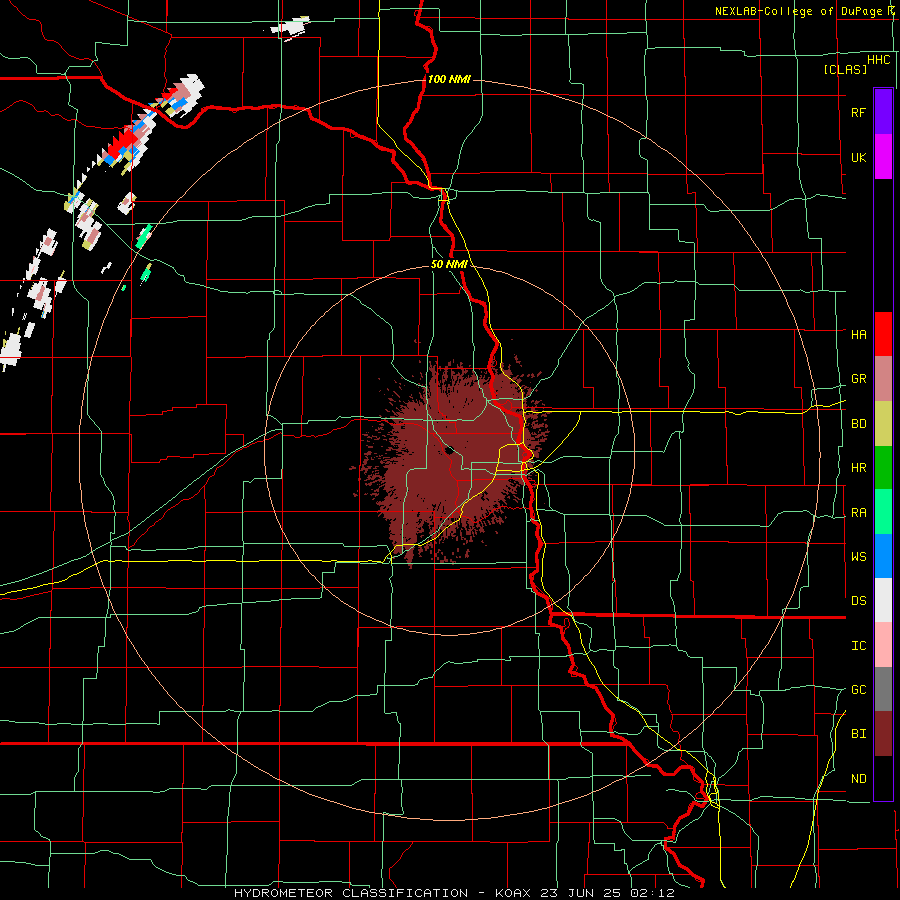The height and width of the screenshot is (900, 900).
Task: Click the DS legend label
Action: [858, 601]
